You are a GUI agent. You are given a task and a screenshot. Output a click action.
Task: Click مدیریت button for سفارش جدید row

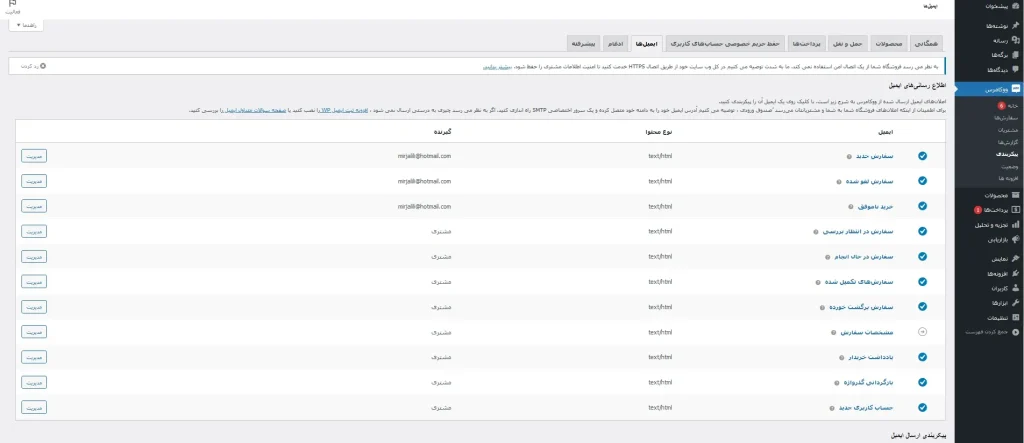pyautogui.click(x=34, y=156)
